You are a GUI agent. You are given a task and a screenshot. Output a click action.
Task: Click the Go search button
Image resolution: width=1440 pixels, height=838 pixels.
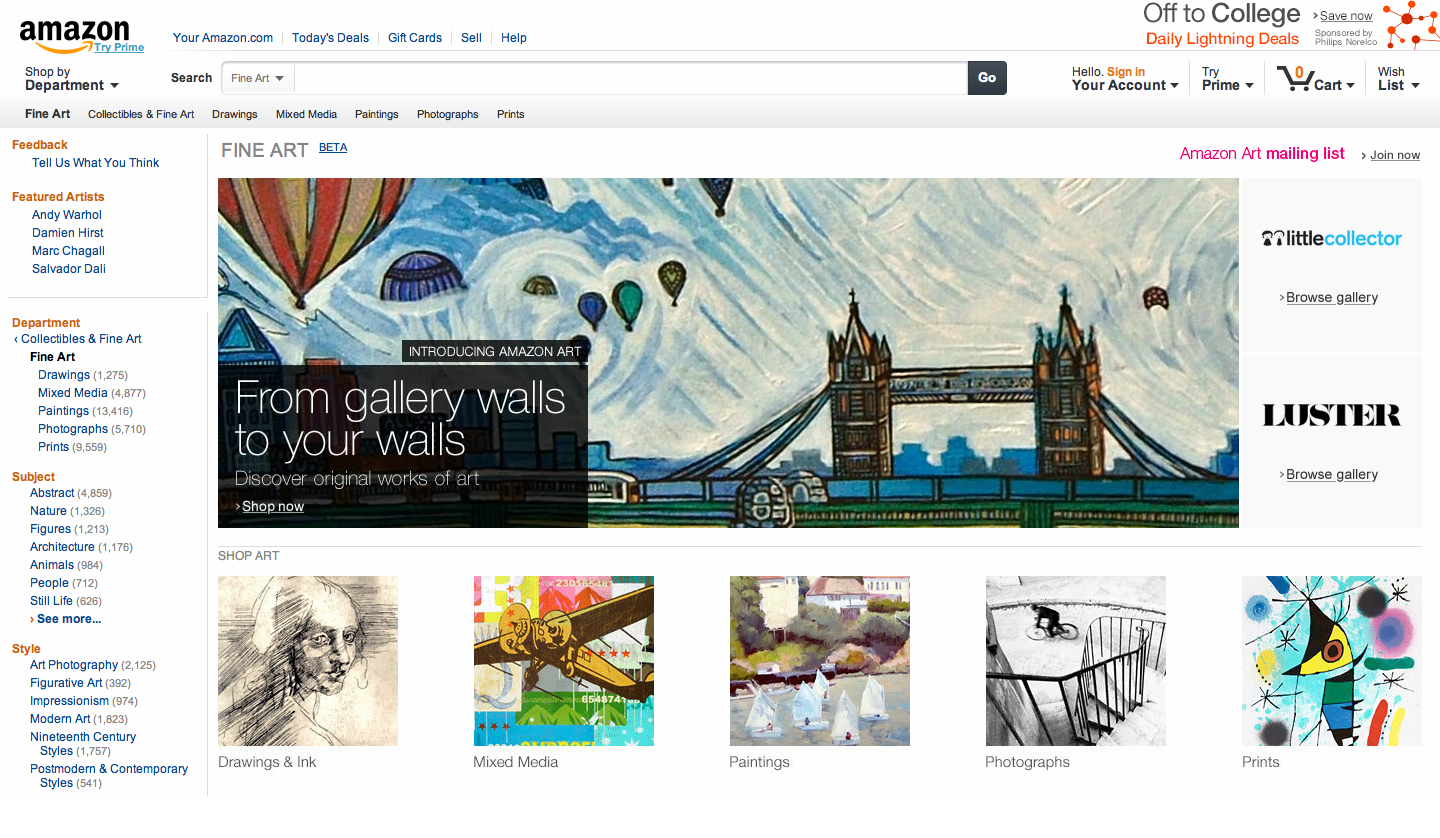tap(987, 78)
